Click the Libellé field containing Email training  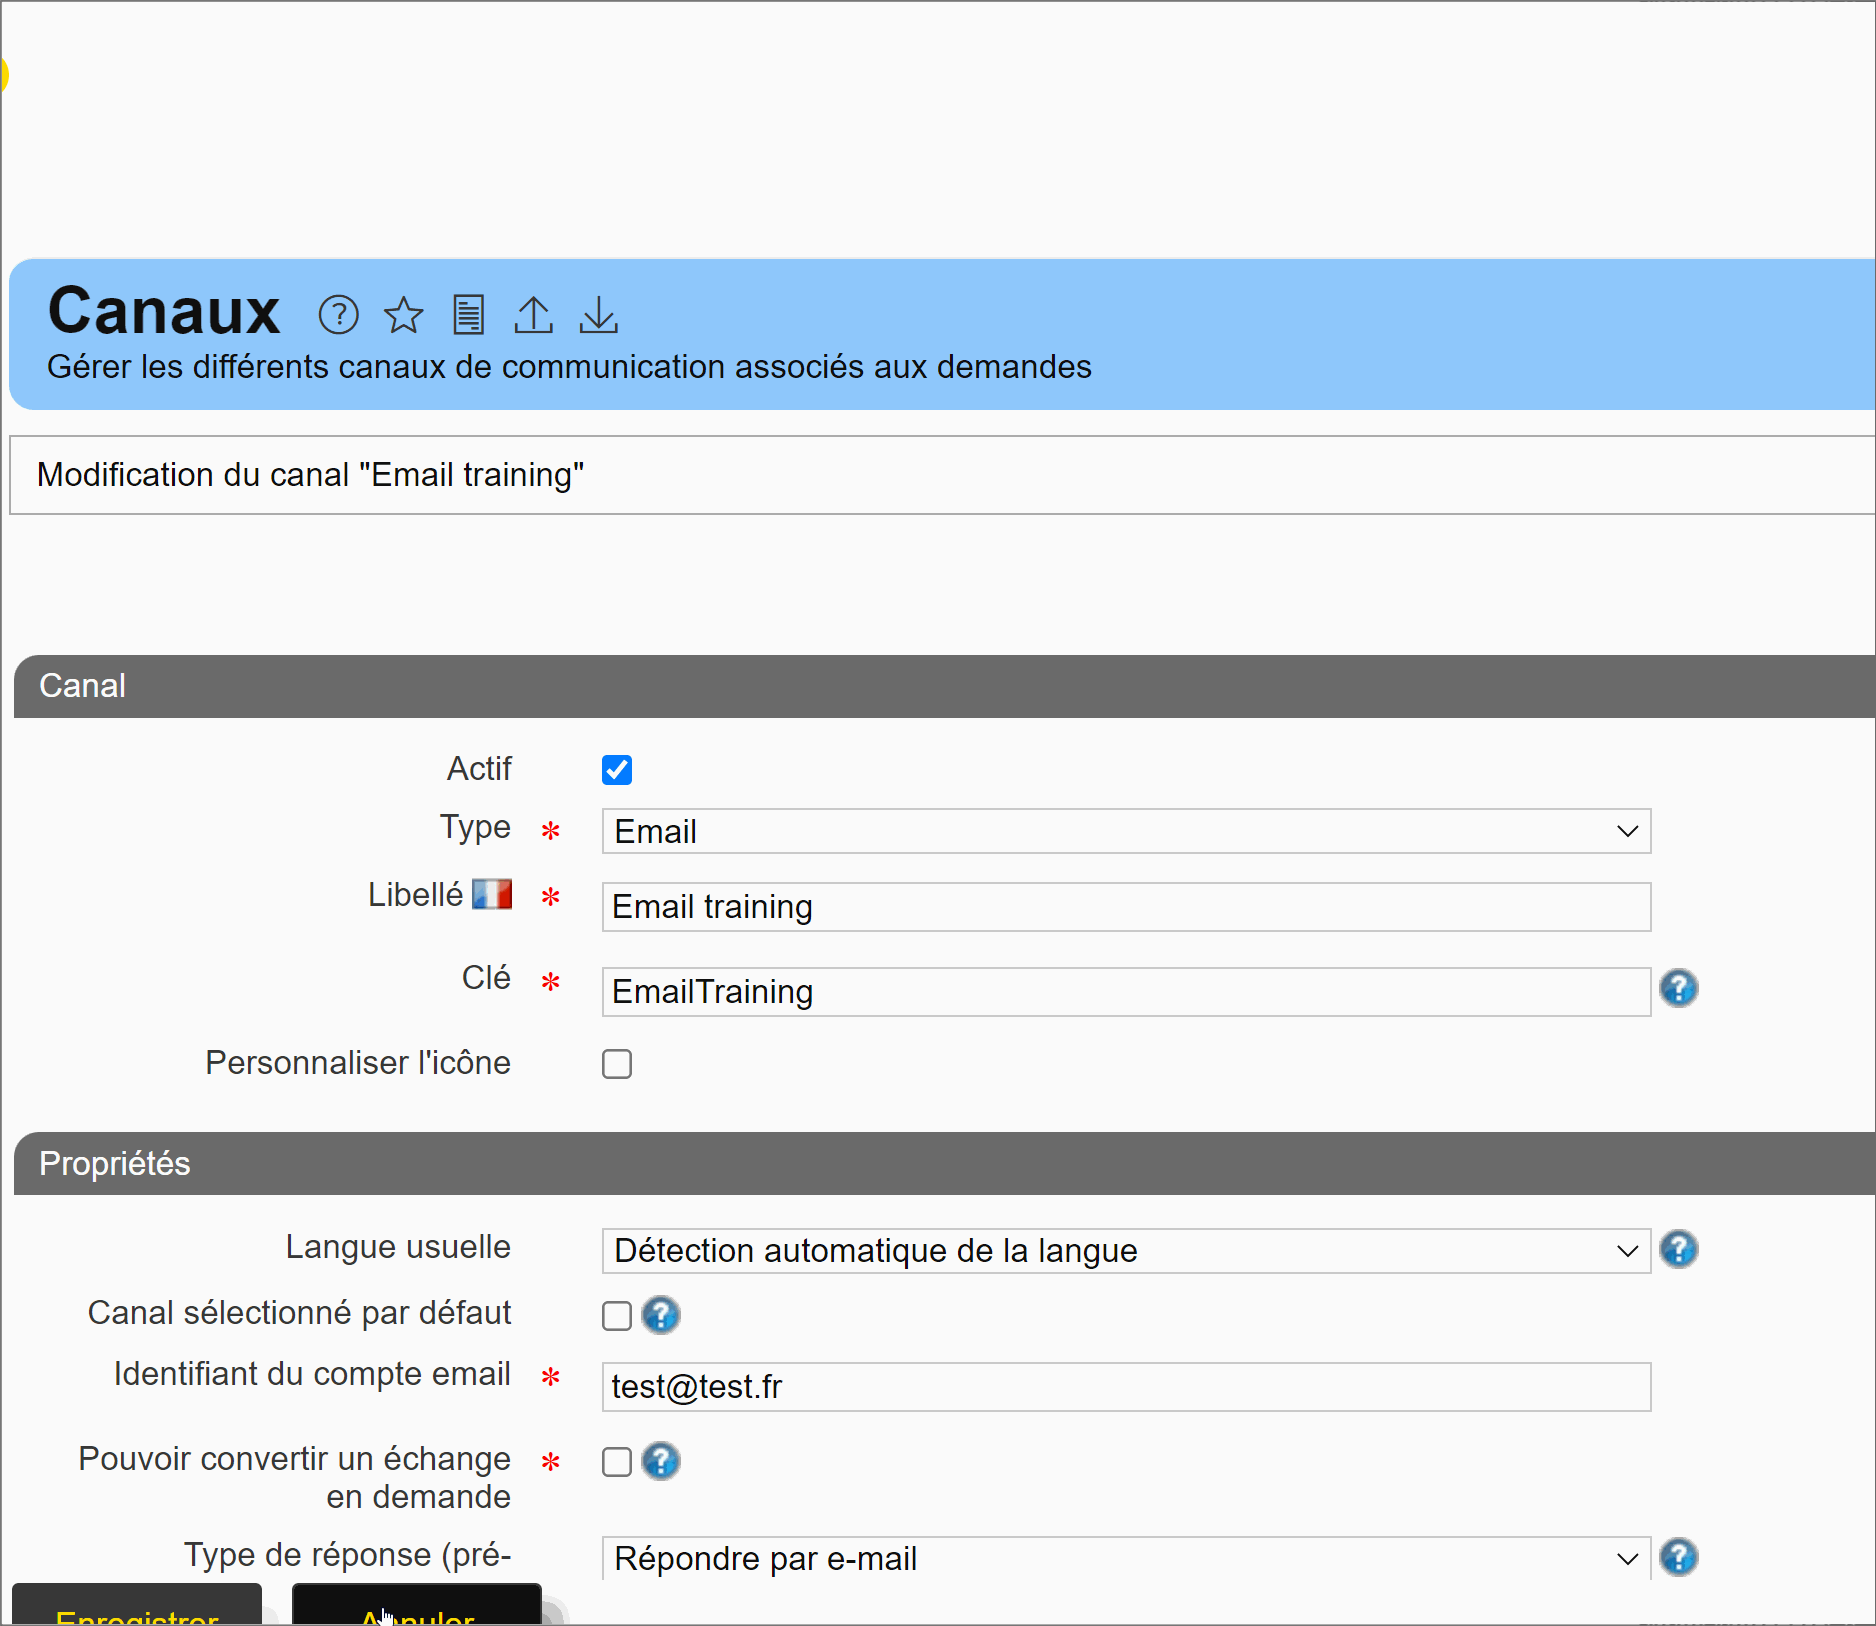tap(1125, 907)
